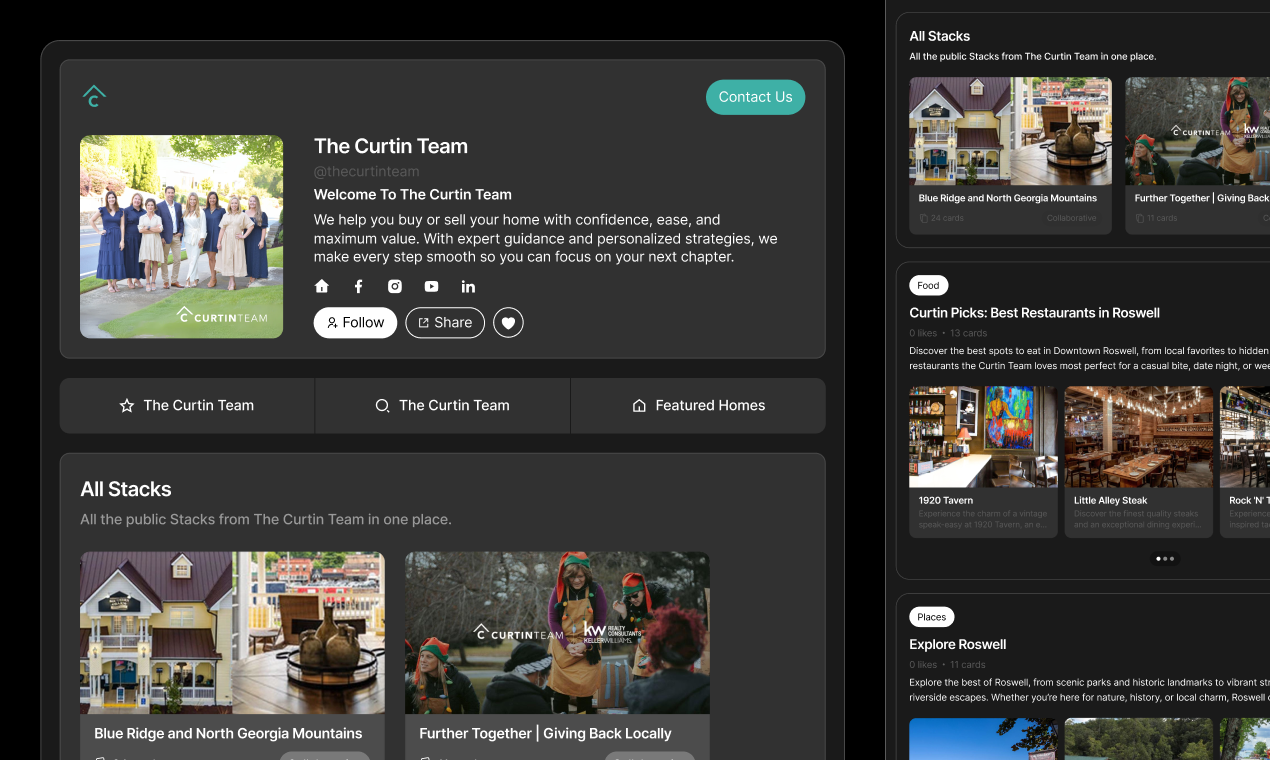This screenshot has width=1270, height=760.
Task: Like the profile with the heart icon
Action: click(508, 323)
